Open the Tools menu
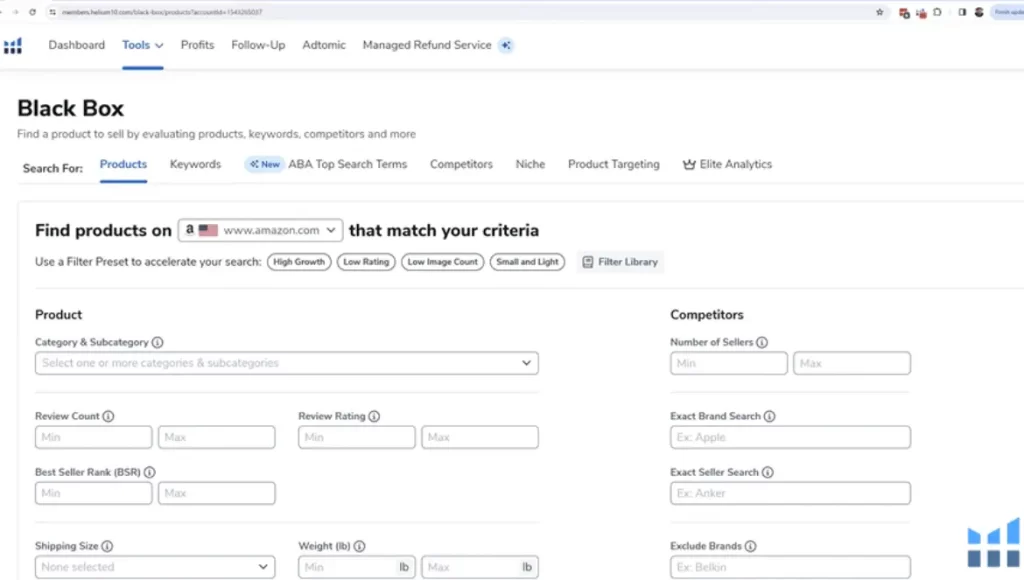 pos(142,45)
